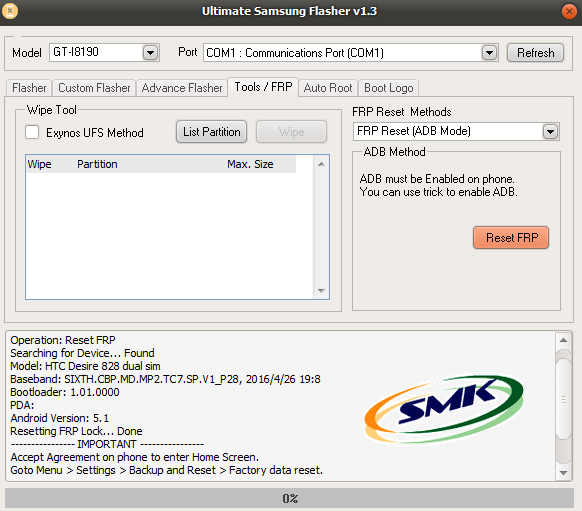Close the Ultimate Samsung Flasher window
Screen dimensions: 582x511
pyautogui.click(x=569, y=12)
